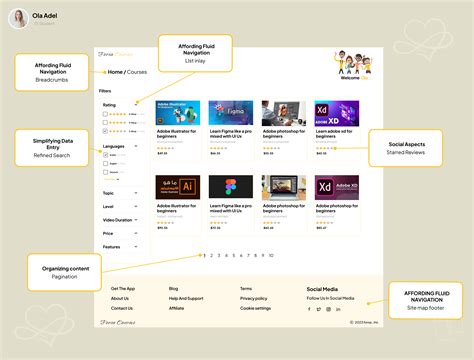
Task: Open the blue Adobe Illustrator course thumbnail
Action: click(x=178, y=113)
